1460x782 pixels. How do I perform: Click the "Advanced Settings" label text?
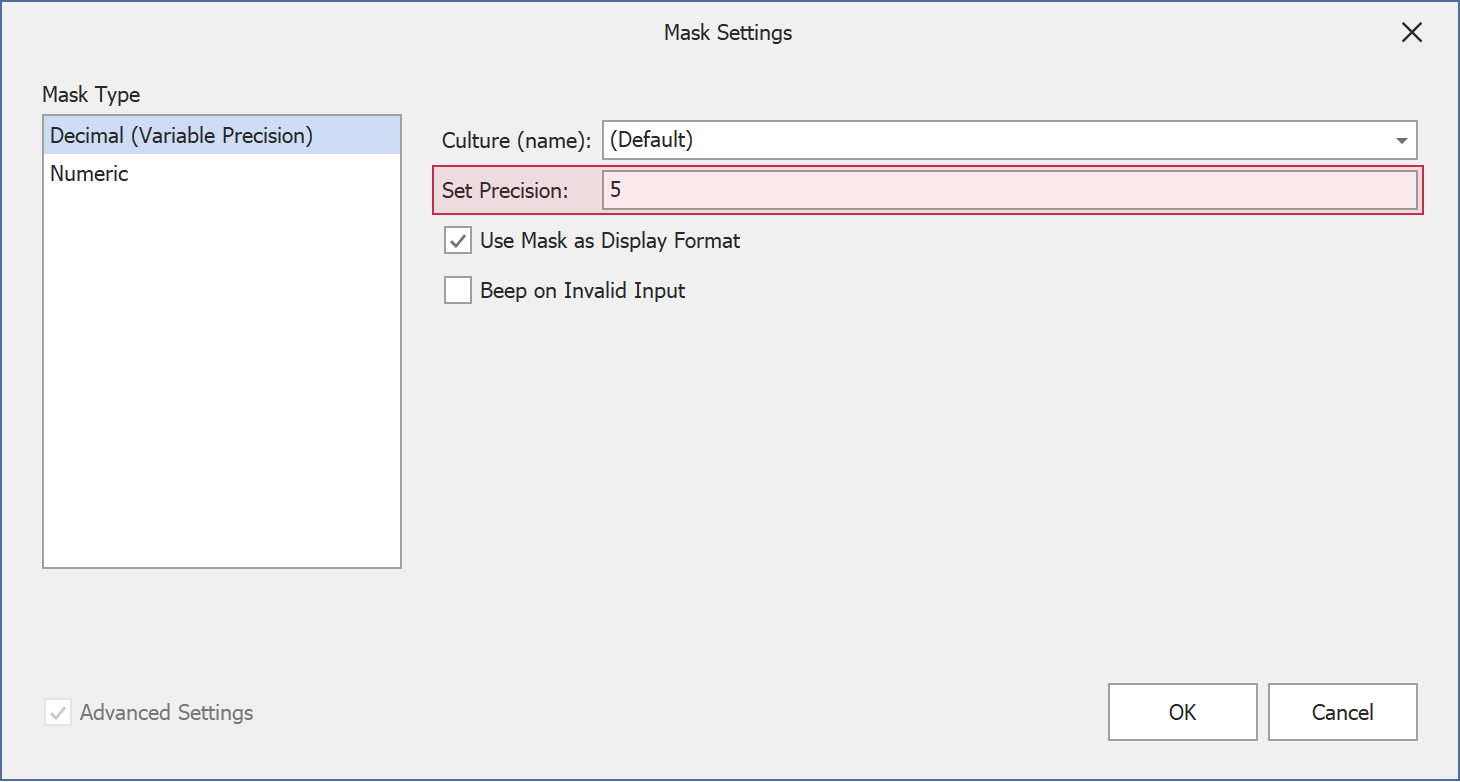pyautogui.click(x=166, y=713)
